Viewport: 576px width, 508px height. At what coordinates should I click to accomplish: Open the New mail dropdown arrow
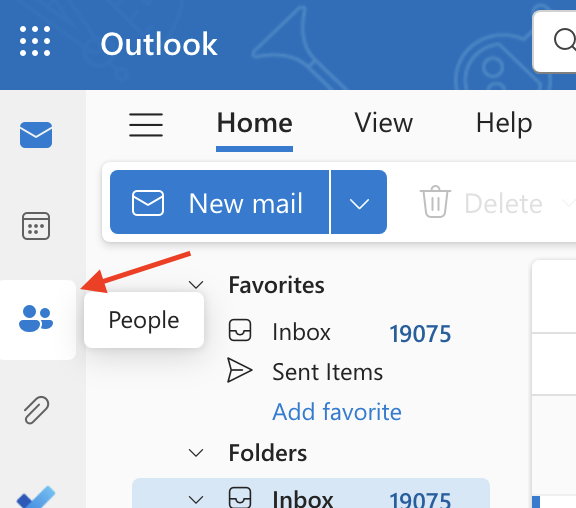pos(359,202)
